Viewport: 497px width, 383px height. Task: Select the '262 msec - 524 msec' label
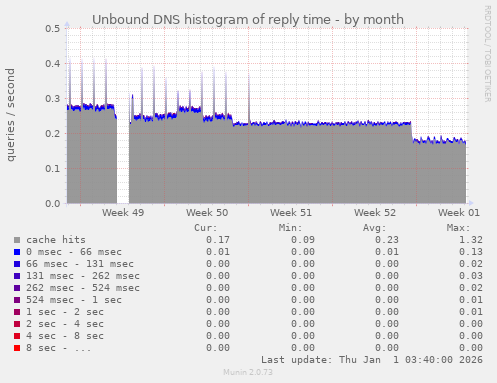click(x=83, y=288)
